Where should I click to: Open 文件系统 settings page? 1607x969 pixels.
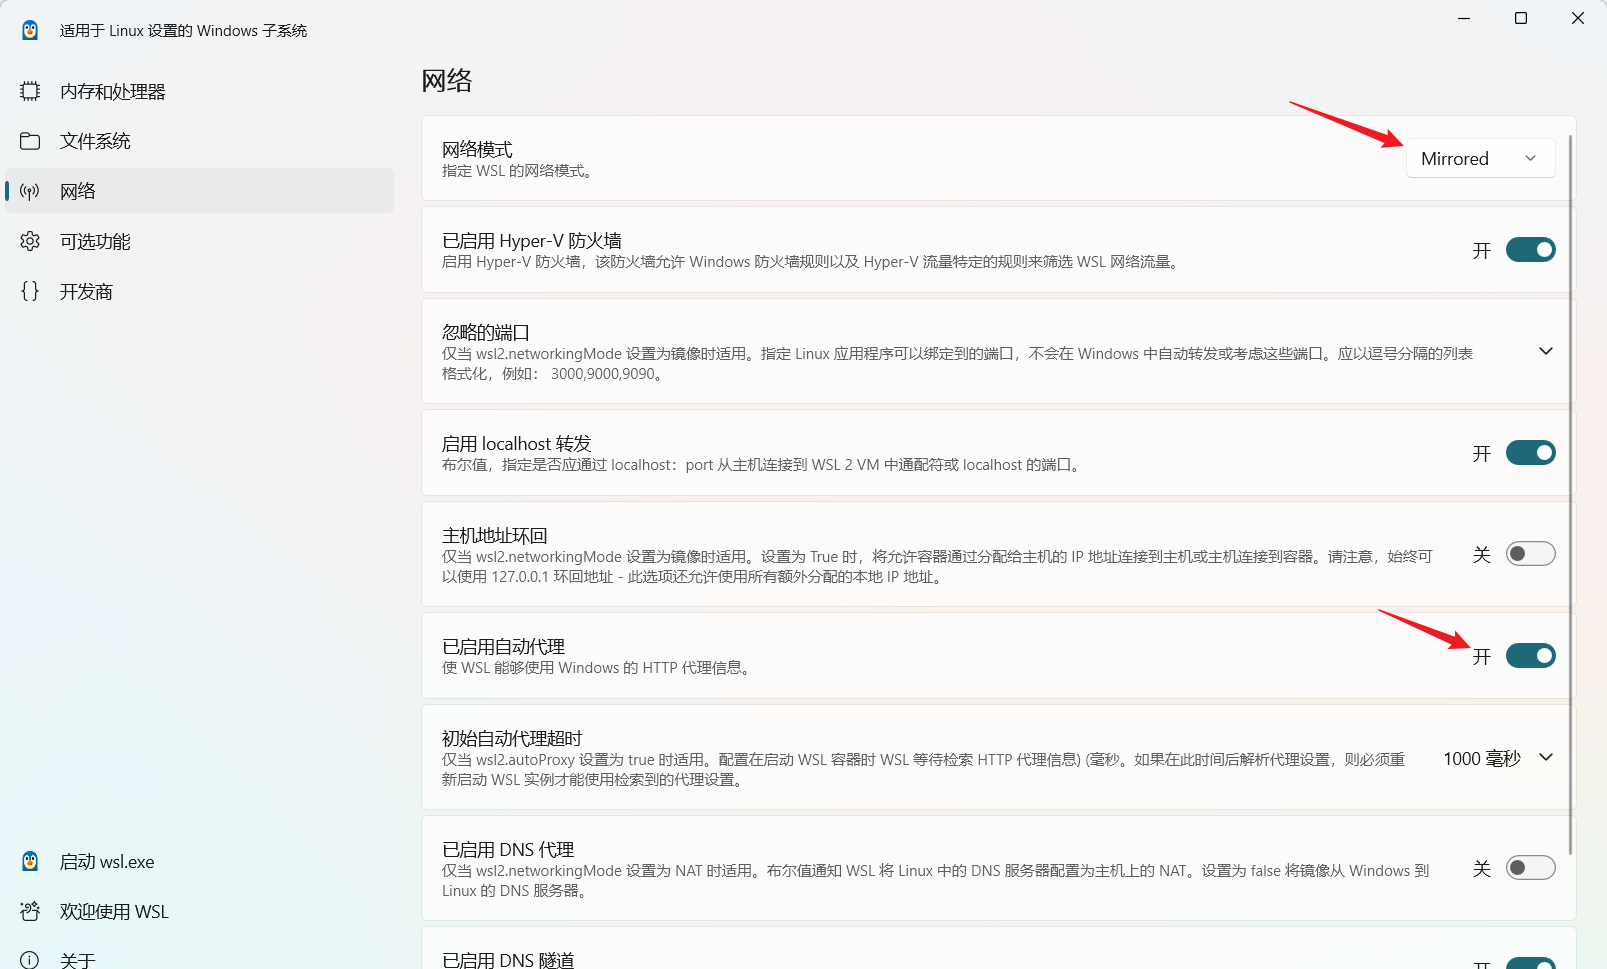click(200, 141)
